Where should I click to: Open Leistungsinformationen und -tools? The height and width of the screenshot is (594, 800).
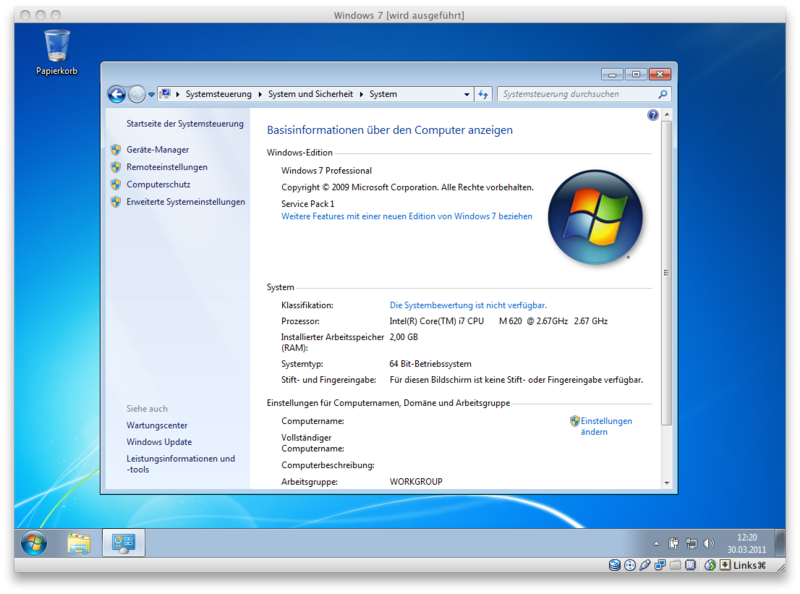[x=181, y=464]
